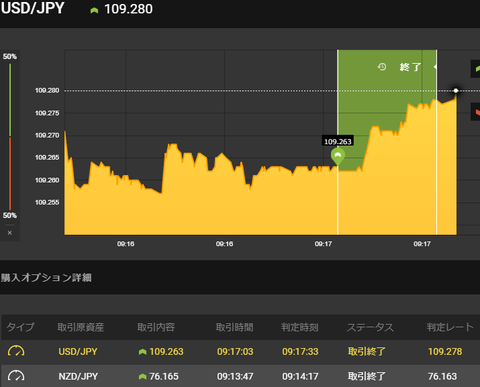The width and height of the screenshot is (480, 387).
Task: Close the sentiment bar with the X icon
Action: click(10, 233)
